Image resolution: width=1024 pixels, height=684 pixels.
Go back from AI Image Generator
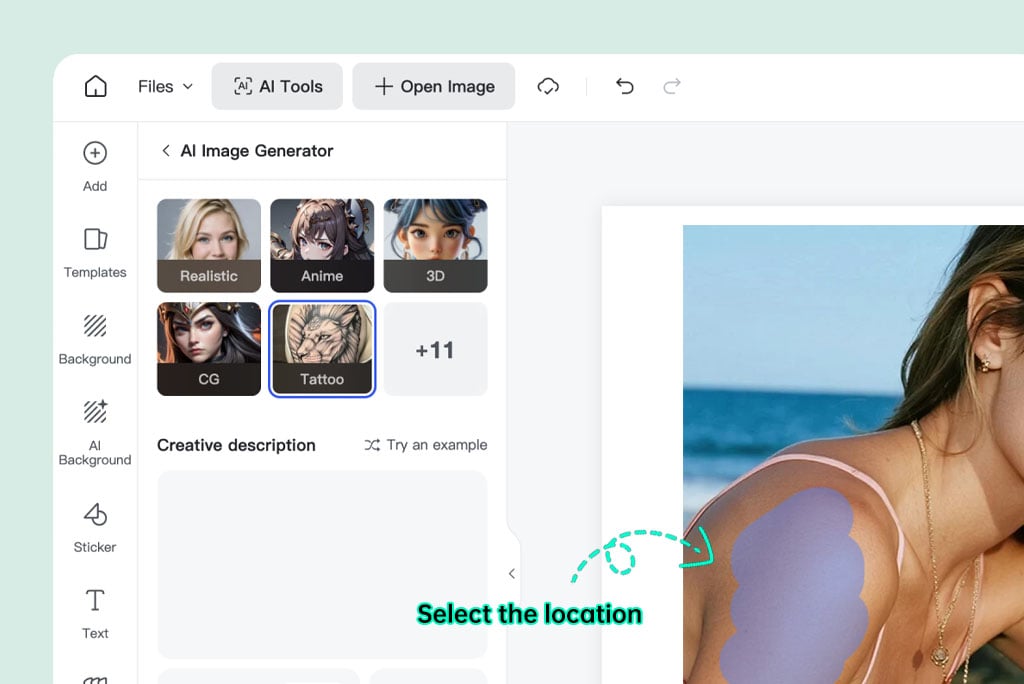[166, 151]
